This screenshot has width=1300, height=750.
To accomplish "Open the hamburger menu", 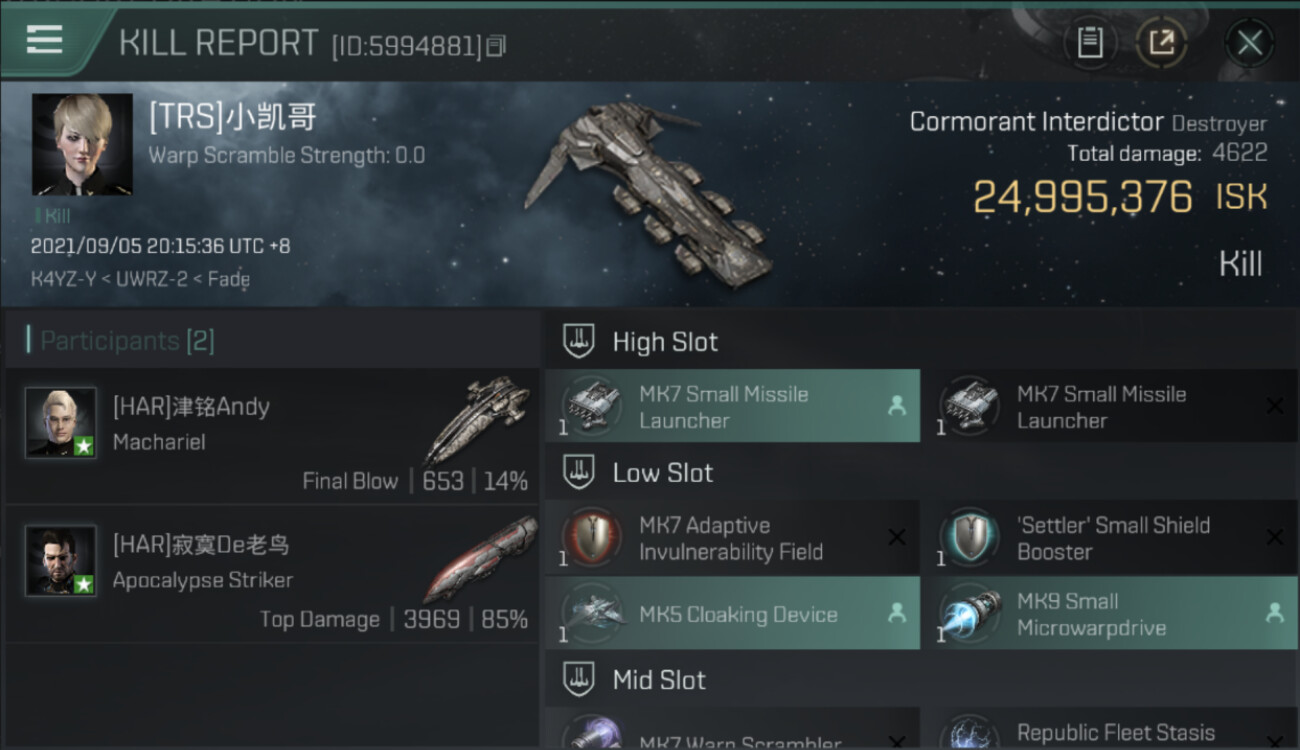I will [44, 40].
